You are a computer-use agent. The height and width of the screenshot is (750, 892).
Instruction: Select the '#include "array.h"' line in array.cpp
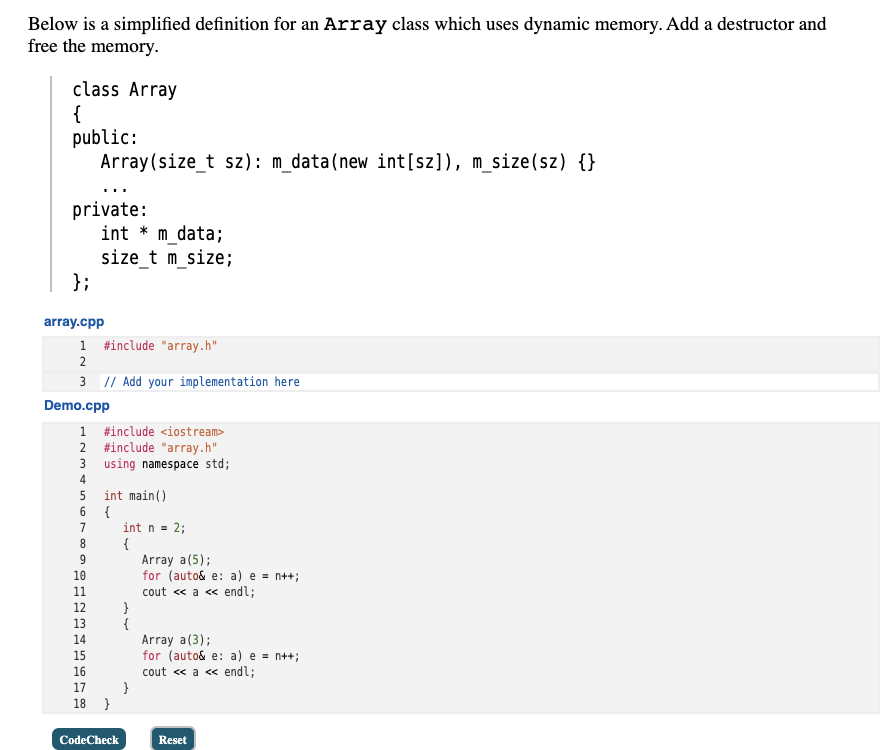point(160,344)
